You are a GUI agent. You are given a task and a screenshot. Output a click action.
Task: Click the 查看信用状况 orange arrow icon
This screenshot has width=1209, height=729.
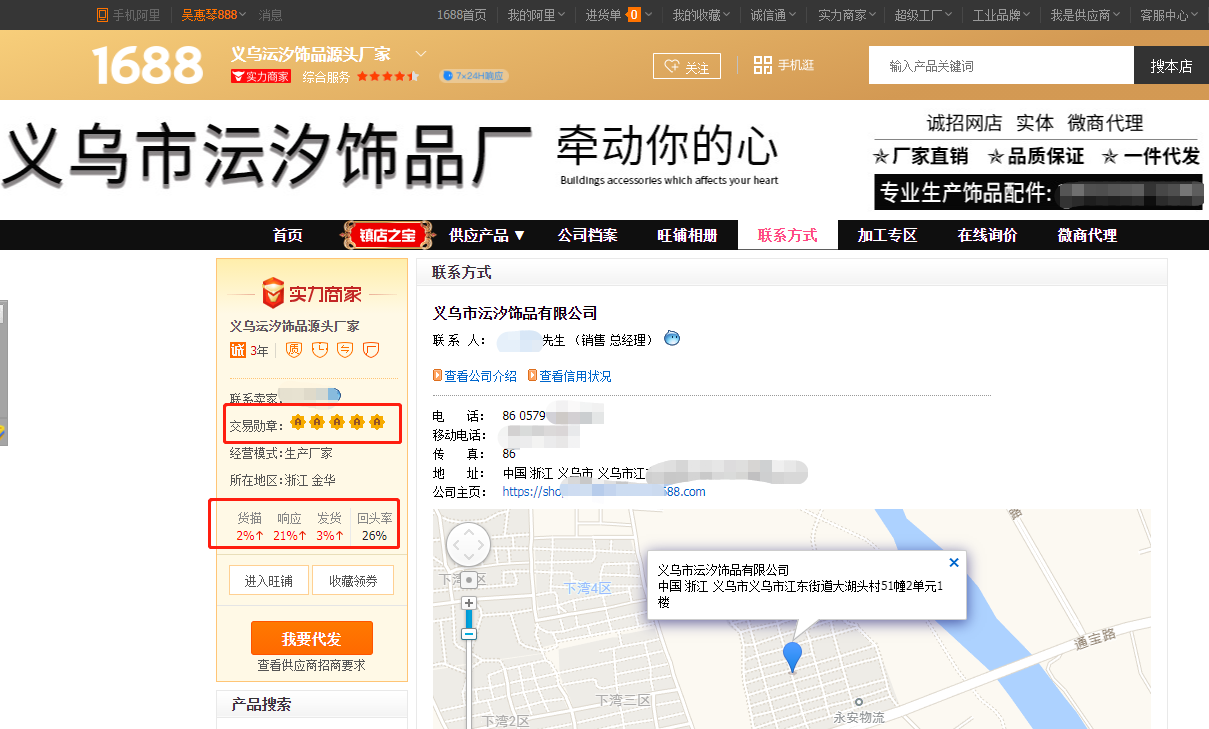(x=533, y=376)
